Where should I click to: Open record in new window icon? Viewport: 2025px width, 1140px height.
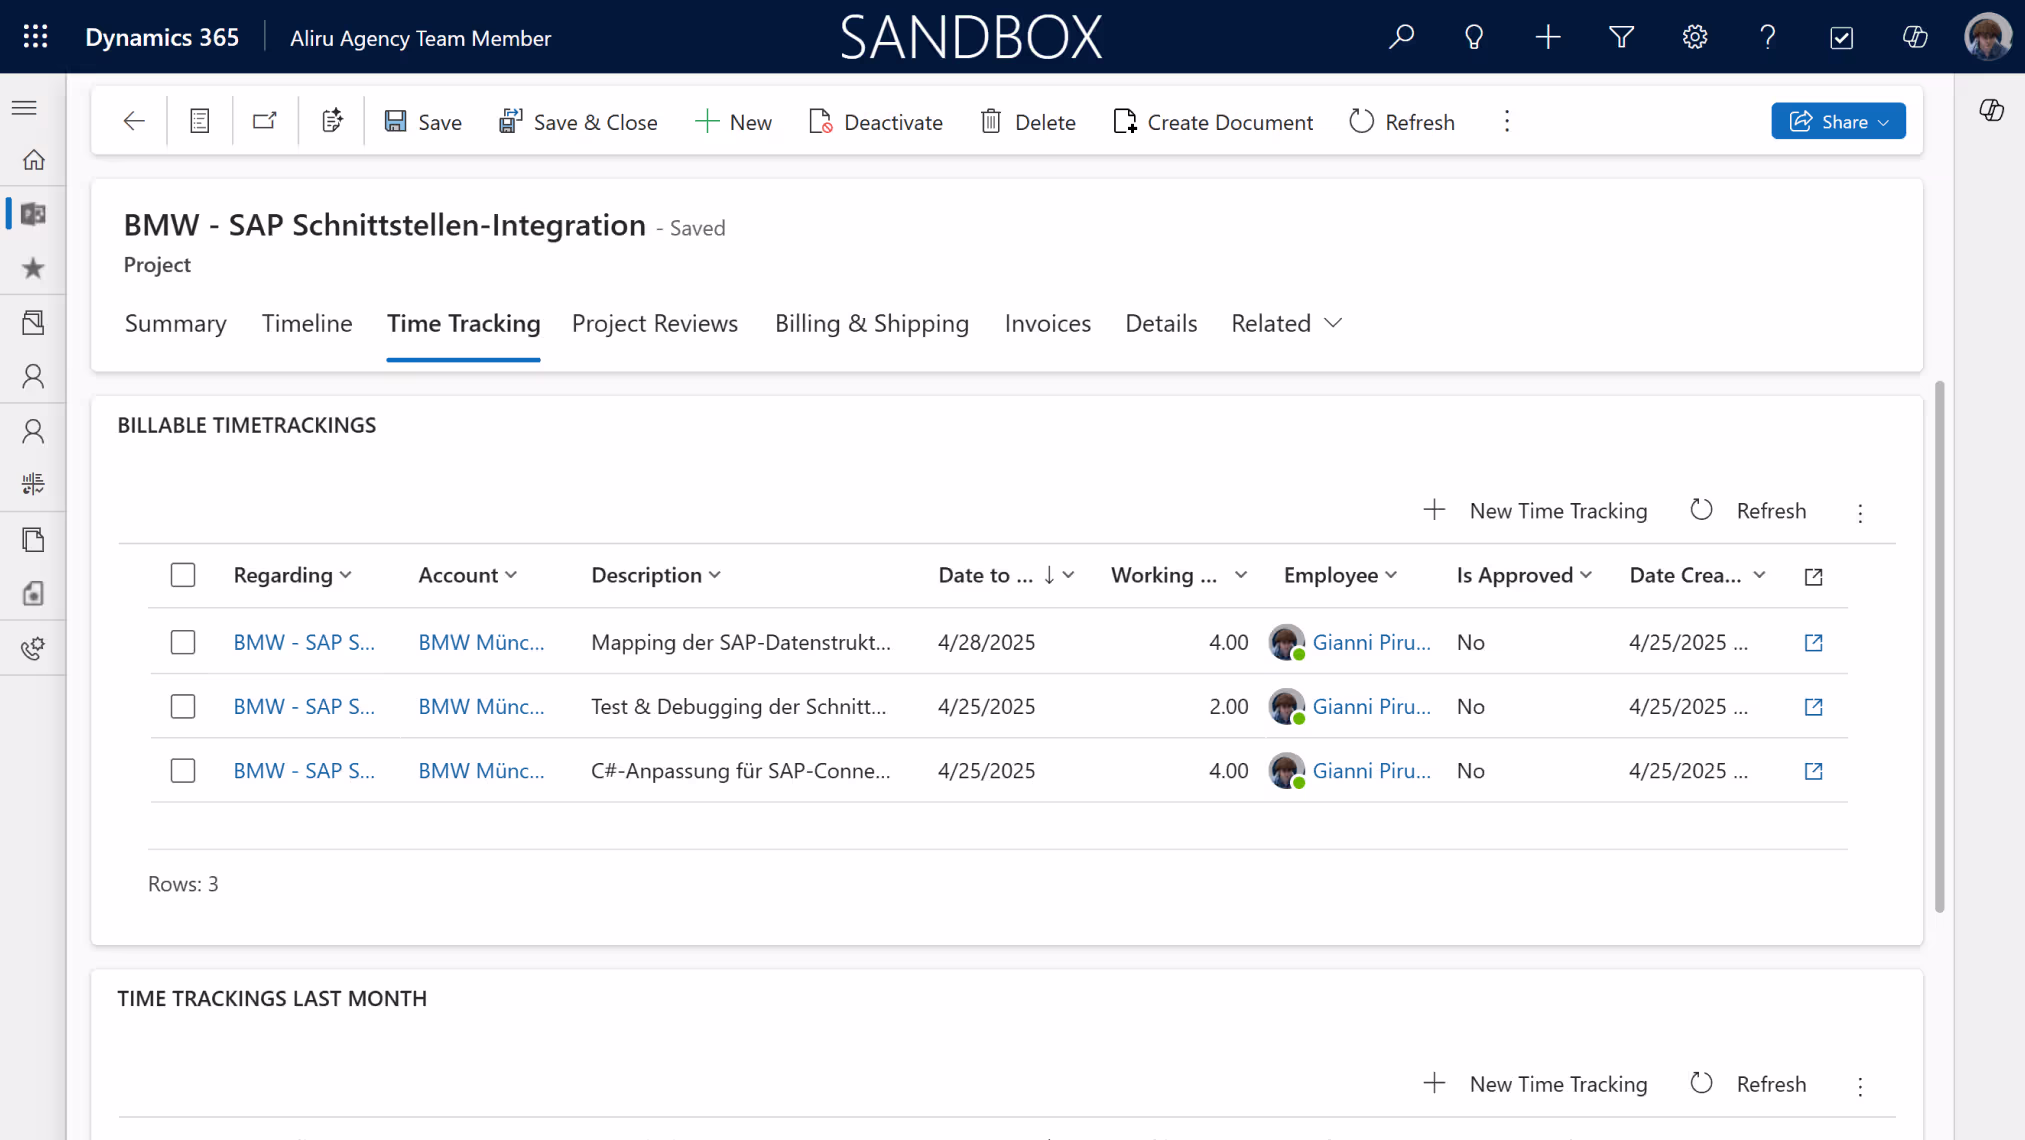[x=265, y=121]
